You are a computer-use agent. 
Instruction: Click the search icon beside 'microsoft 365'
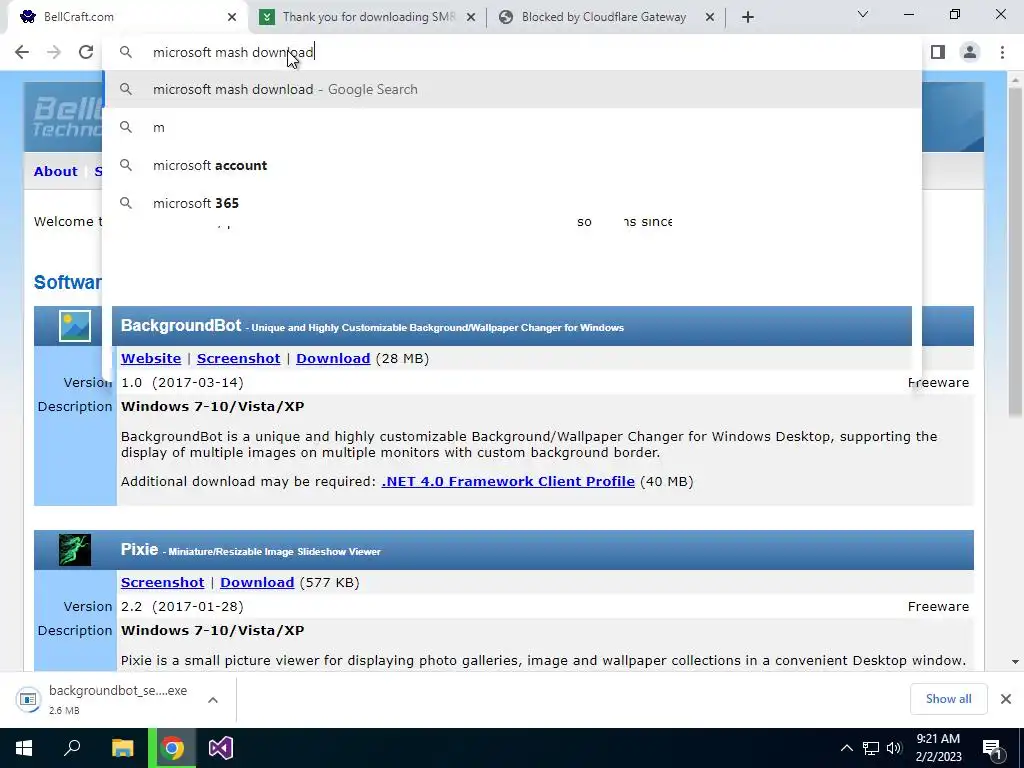pyautogui.click(x=126, y=203)
